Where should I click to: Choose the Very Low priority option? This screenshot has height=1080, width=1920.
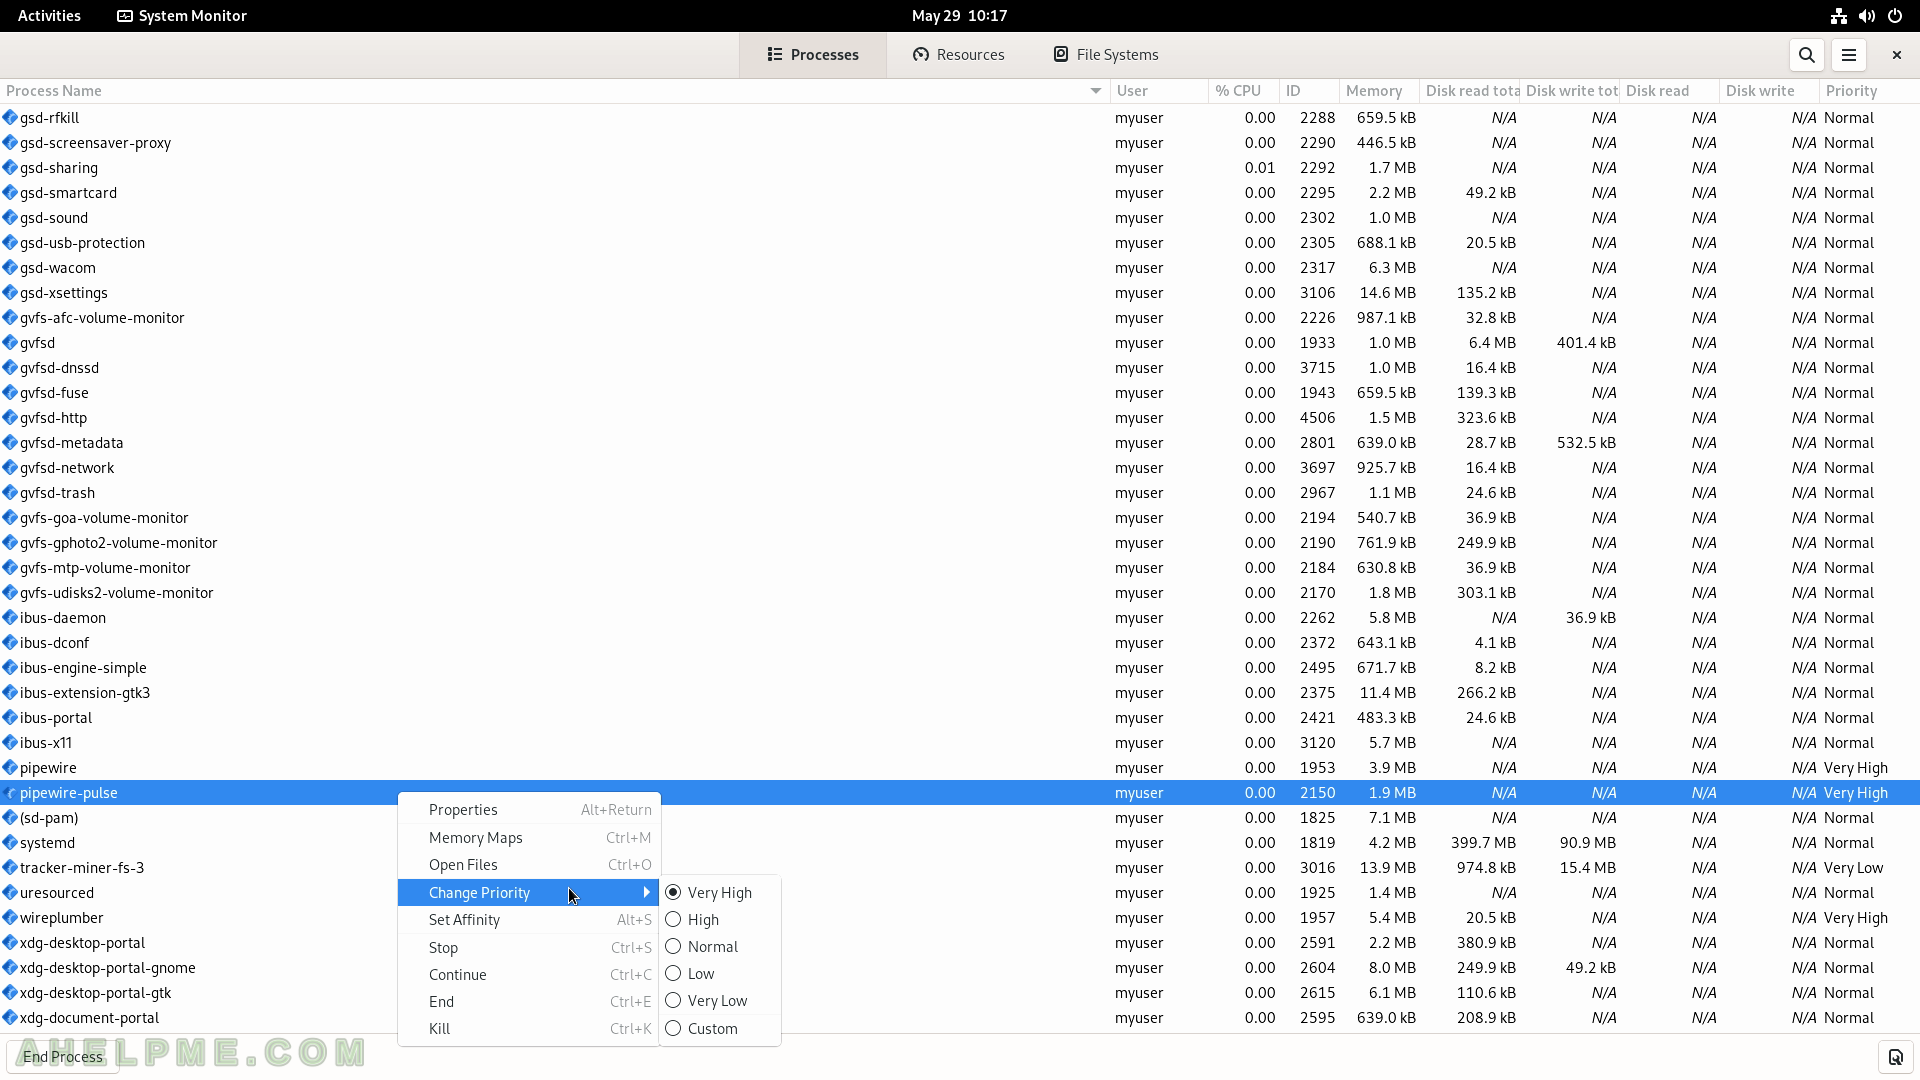coord(720,1001)
